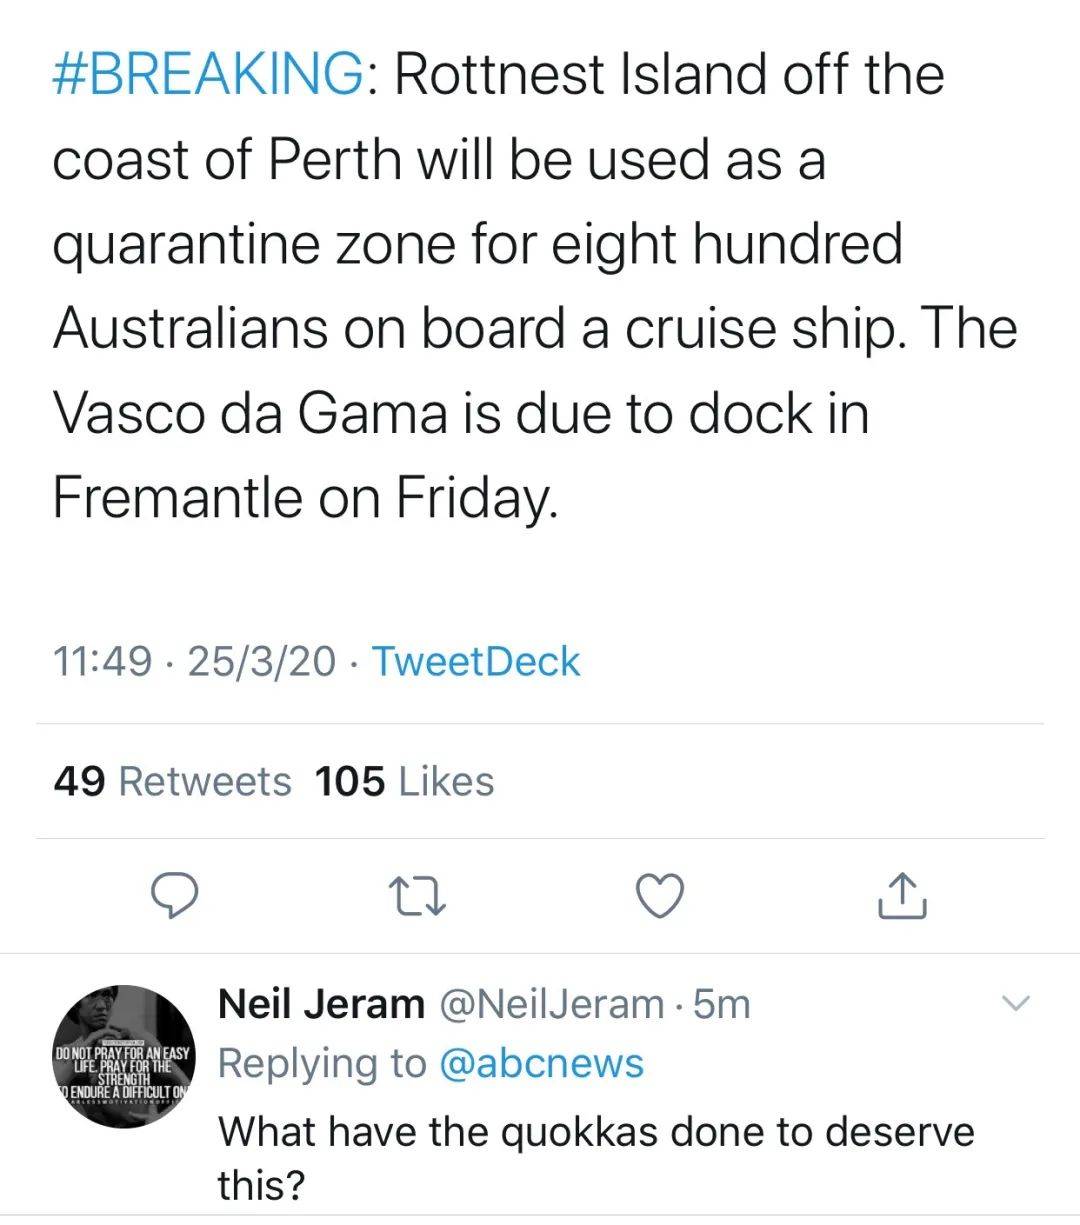Open the TweetDeck source link
This screenshot has width=1080, height=1225.
click(475, 662)
